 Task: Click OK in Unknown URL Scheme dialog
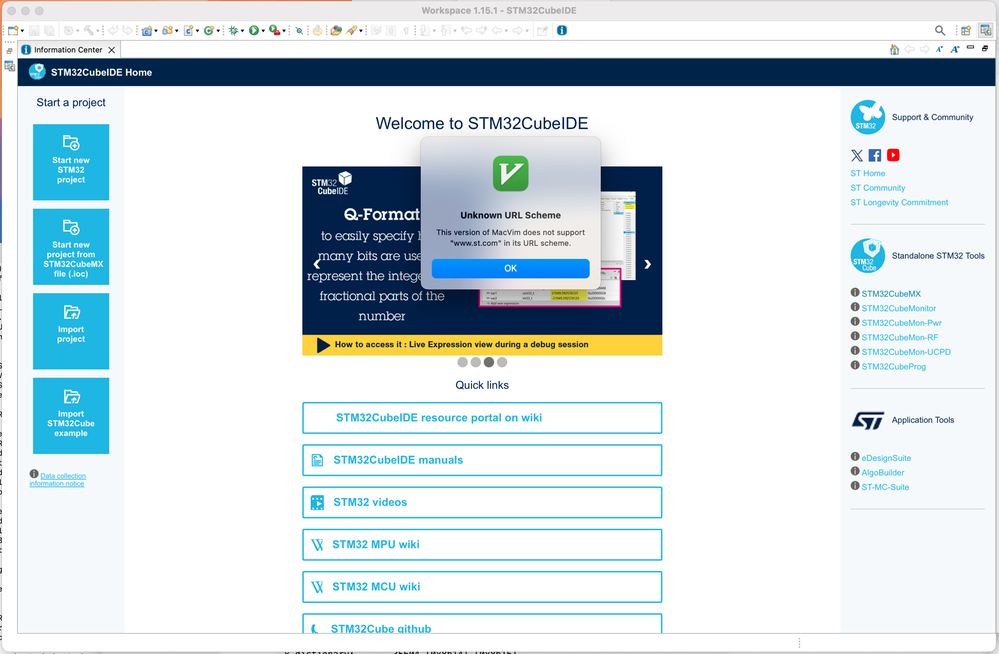click(x=510, y=268)
